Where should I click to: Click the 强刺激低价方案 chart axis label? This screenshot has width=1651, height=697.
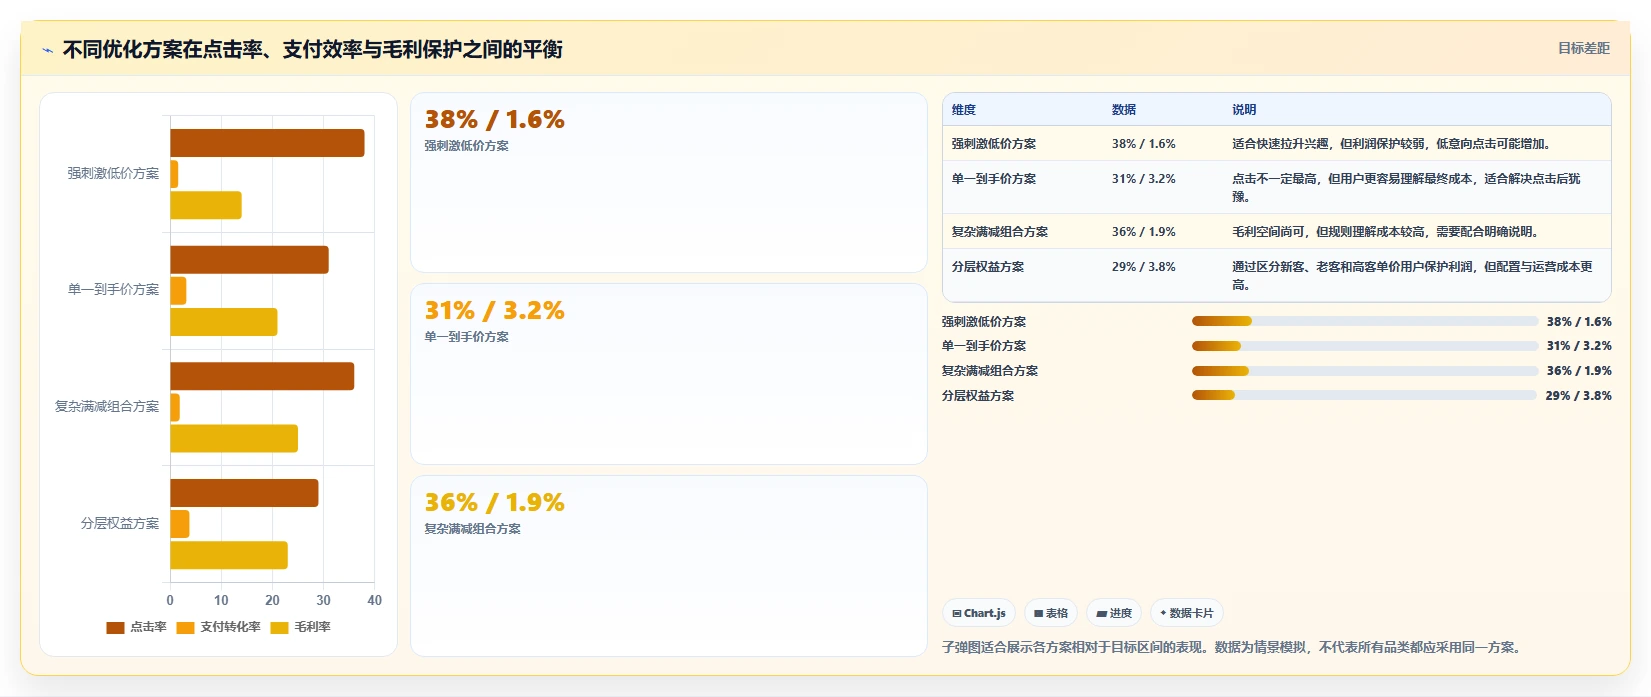coord(113,173)
